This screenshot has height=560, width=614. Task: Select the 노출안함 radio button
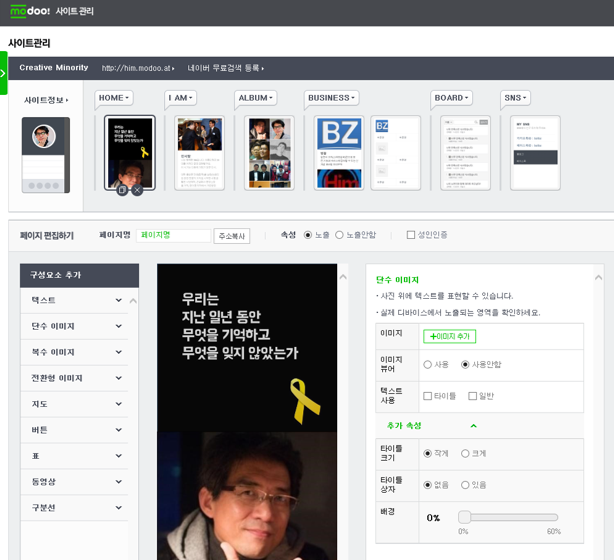click(x=339, y=235)
